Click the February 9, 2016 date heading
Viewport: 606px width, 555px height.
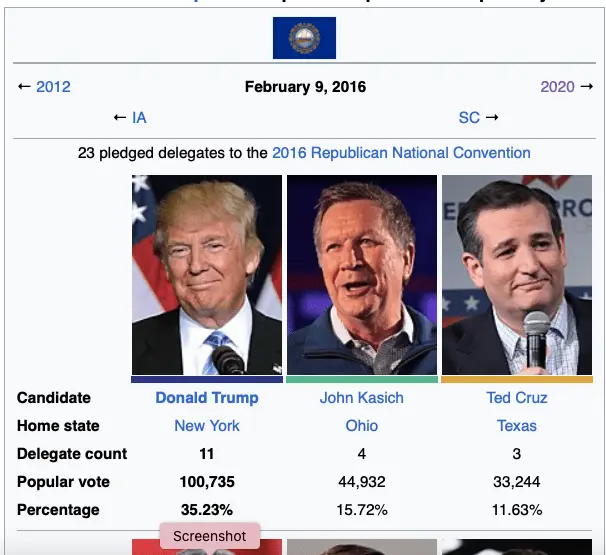pyautogui.click(x=305, y=87)
